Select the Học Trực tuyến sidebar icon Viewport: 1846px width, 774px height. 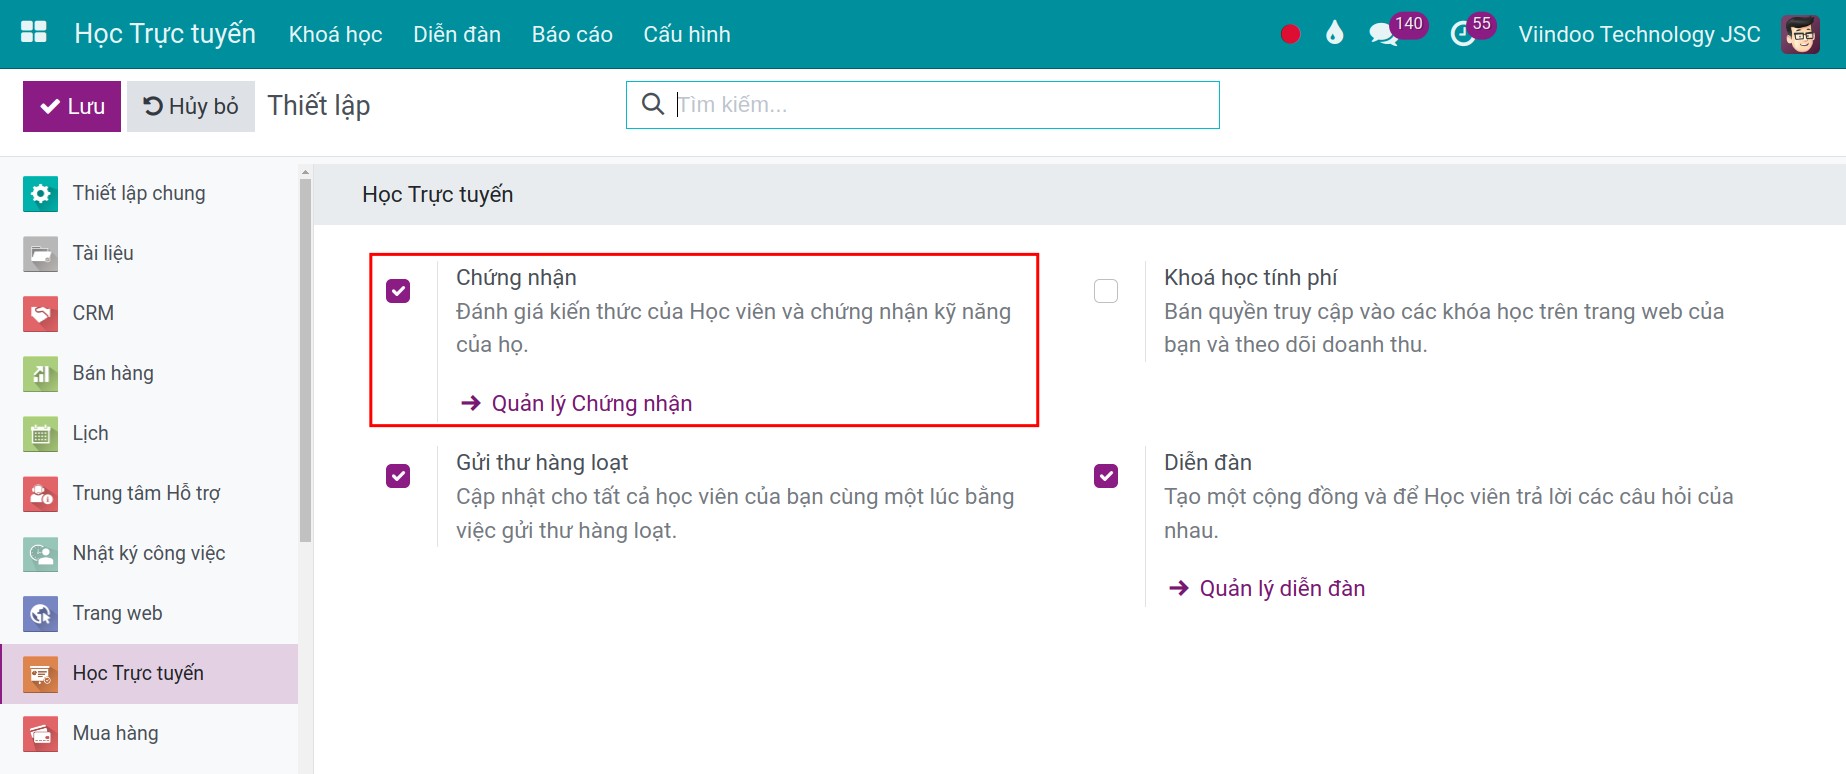40,673
